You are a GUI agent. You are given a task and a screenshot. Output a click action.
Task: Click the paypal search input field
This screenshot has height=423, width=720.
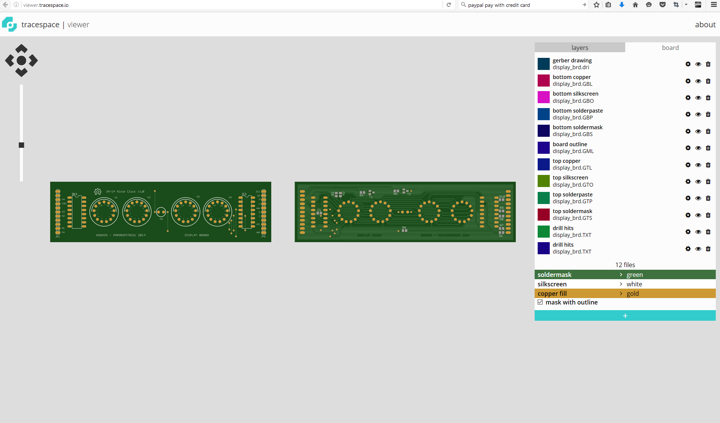tap(523, 5)
